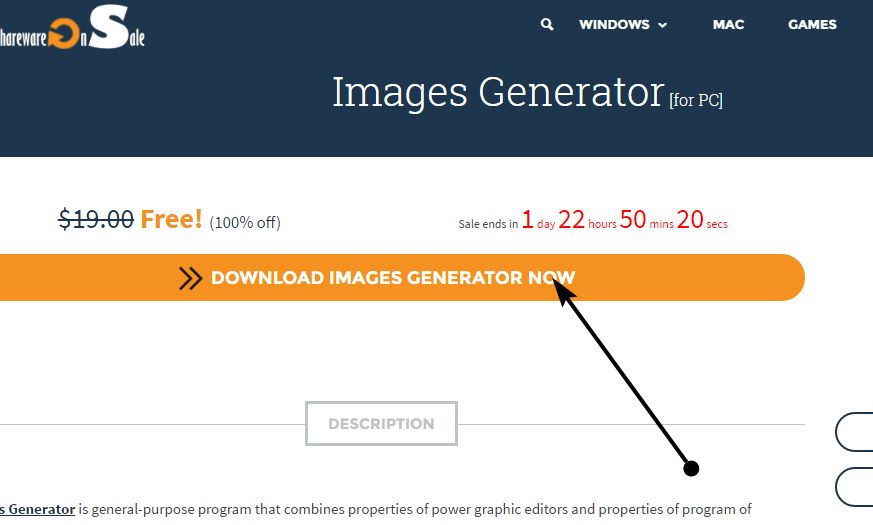
Task: Open the WINDOWS menu item
Action: (614, 24)
